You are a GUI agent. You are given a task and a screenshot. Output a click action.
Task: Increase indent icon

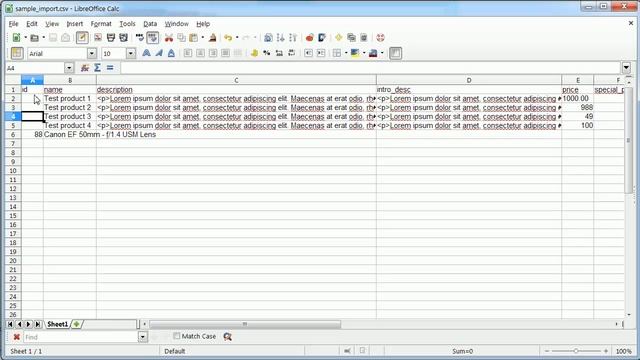[321, 53]
